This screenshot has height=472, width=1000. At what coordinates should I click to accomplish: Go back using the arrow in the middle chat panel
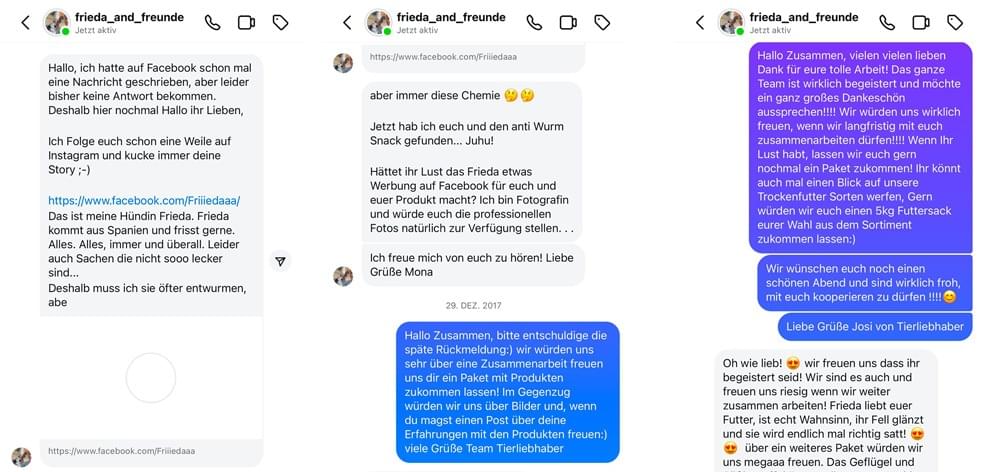[347, 23]
